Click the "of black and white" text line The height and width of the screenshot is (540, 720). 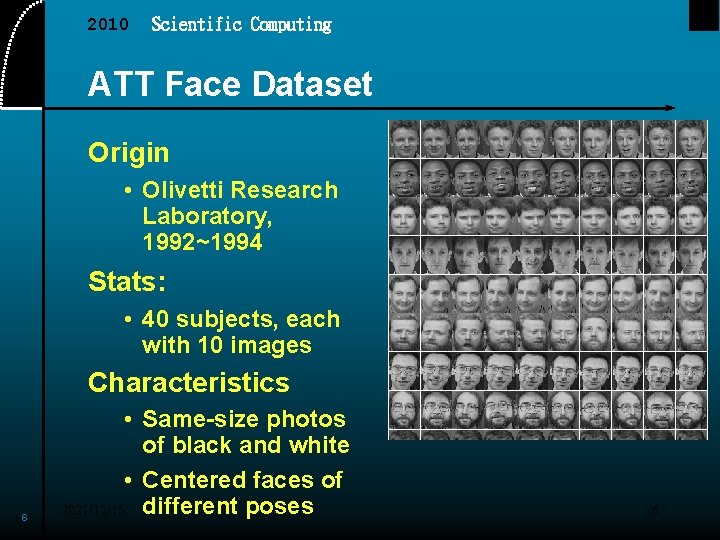coord(246,444)
